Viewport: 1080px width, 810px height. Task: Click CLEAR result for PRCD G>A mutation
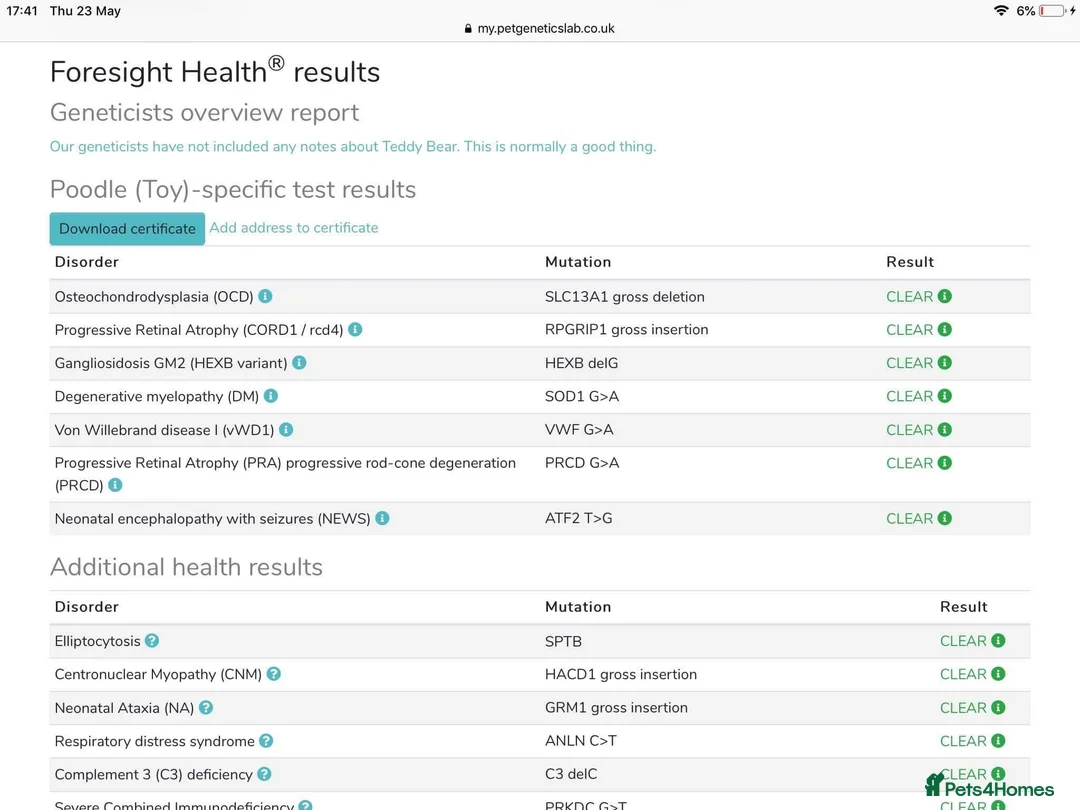pyautogui.click(x=909, y=463)
